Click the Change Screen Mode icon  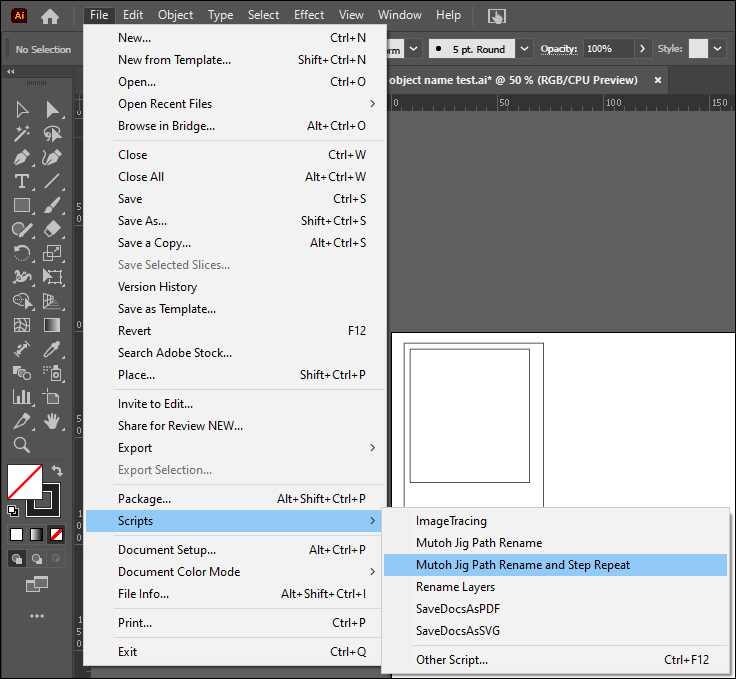point(37,584)
